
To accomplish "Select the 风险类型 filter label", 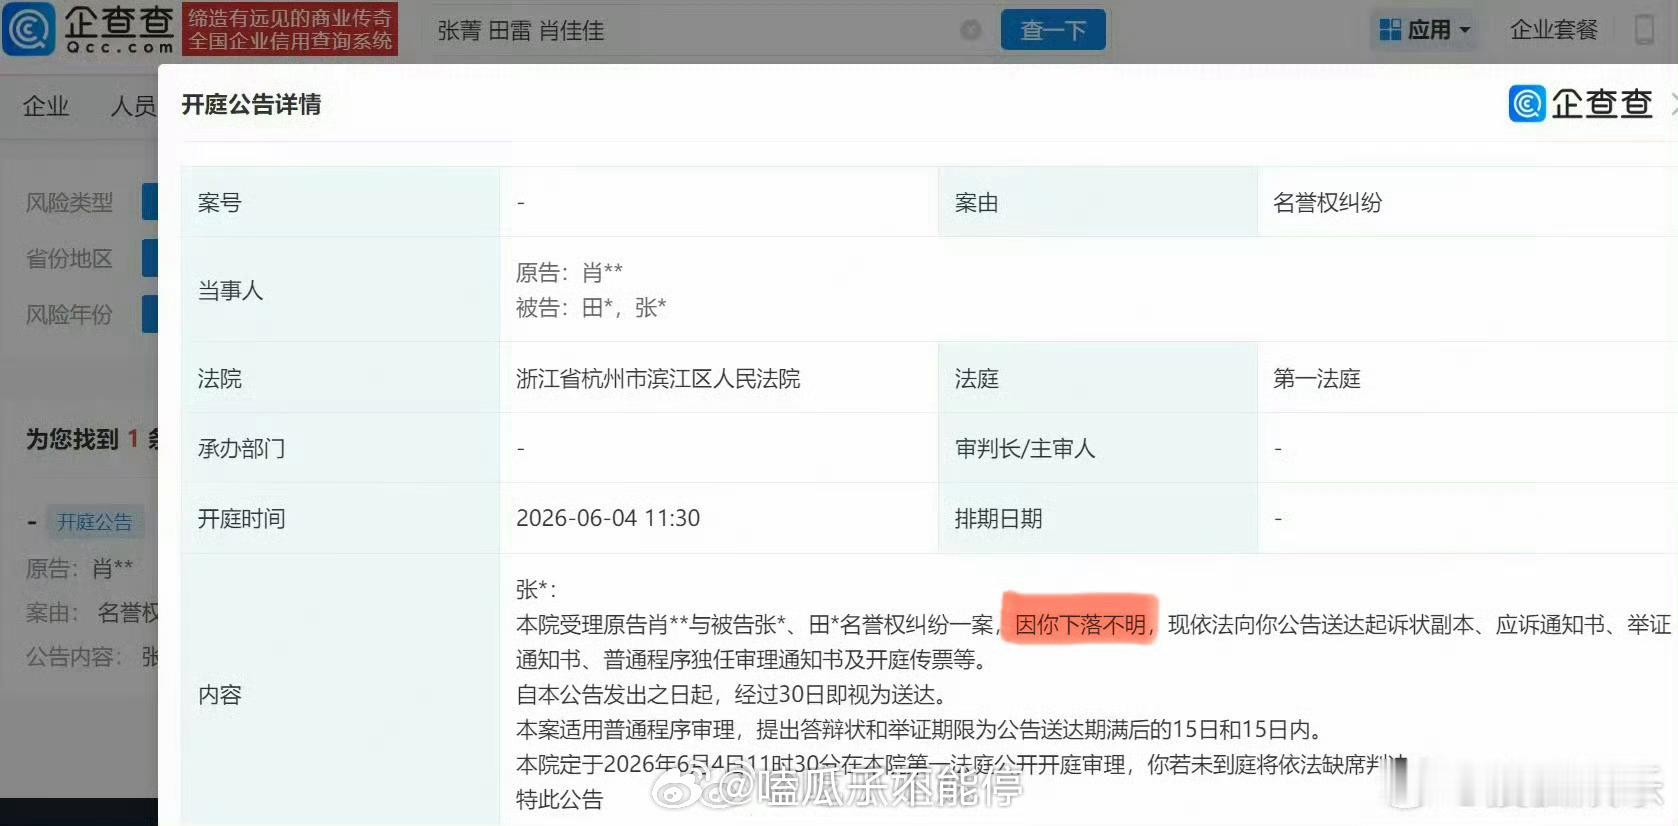I will click(x=69, y=202).
